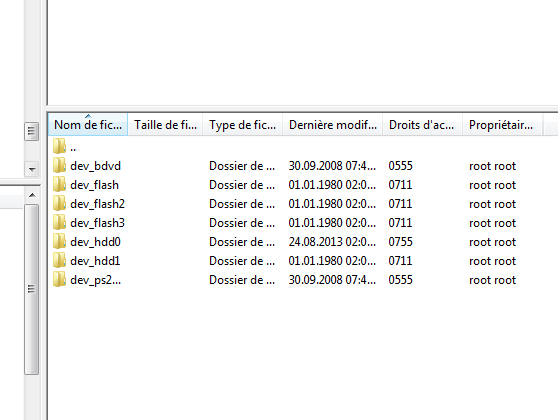This screenshot has width=558, height=420.
Task: Sort by Taille de fichier column
Action: (165, 125)
